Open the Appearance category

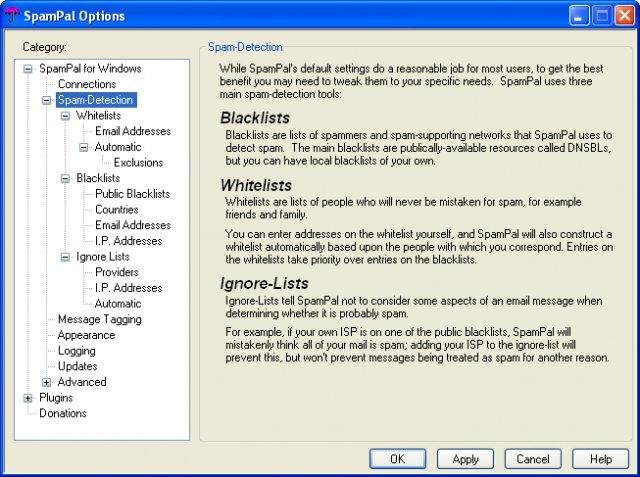pos(86,335)
